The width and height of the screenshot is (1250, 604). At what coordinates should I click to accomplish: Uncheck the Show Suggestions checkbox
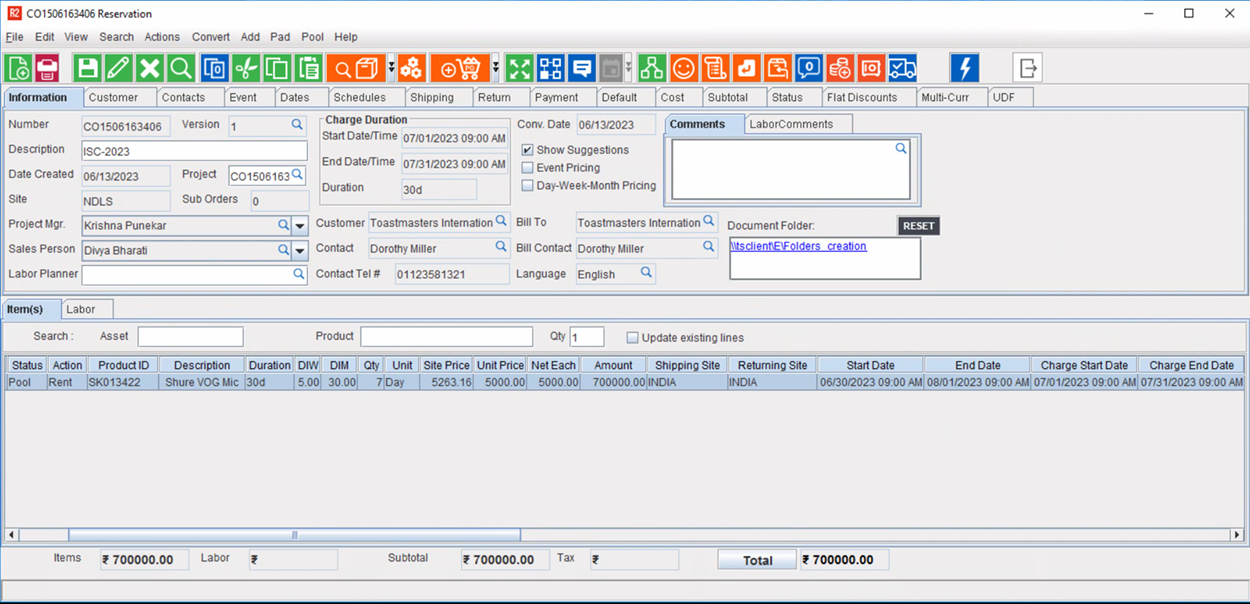(x=528, y=150)
